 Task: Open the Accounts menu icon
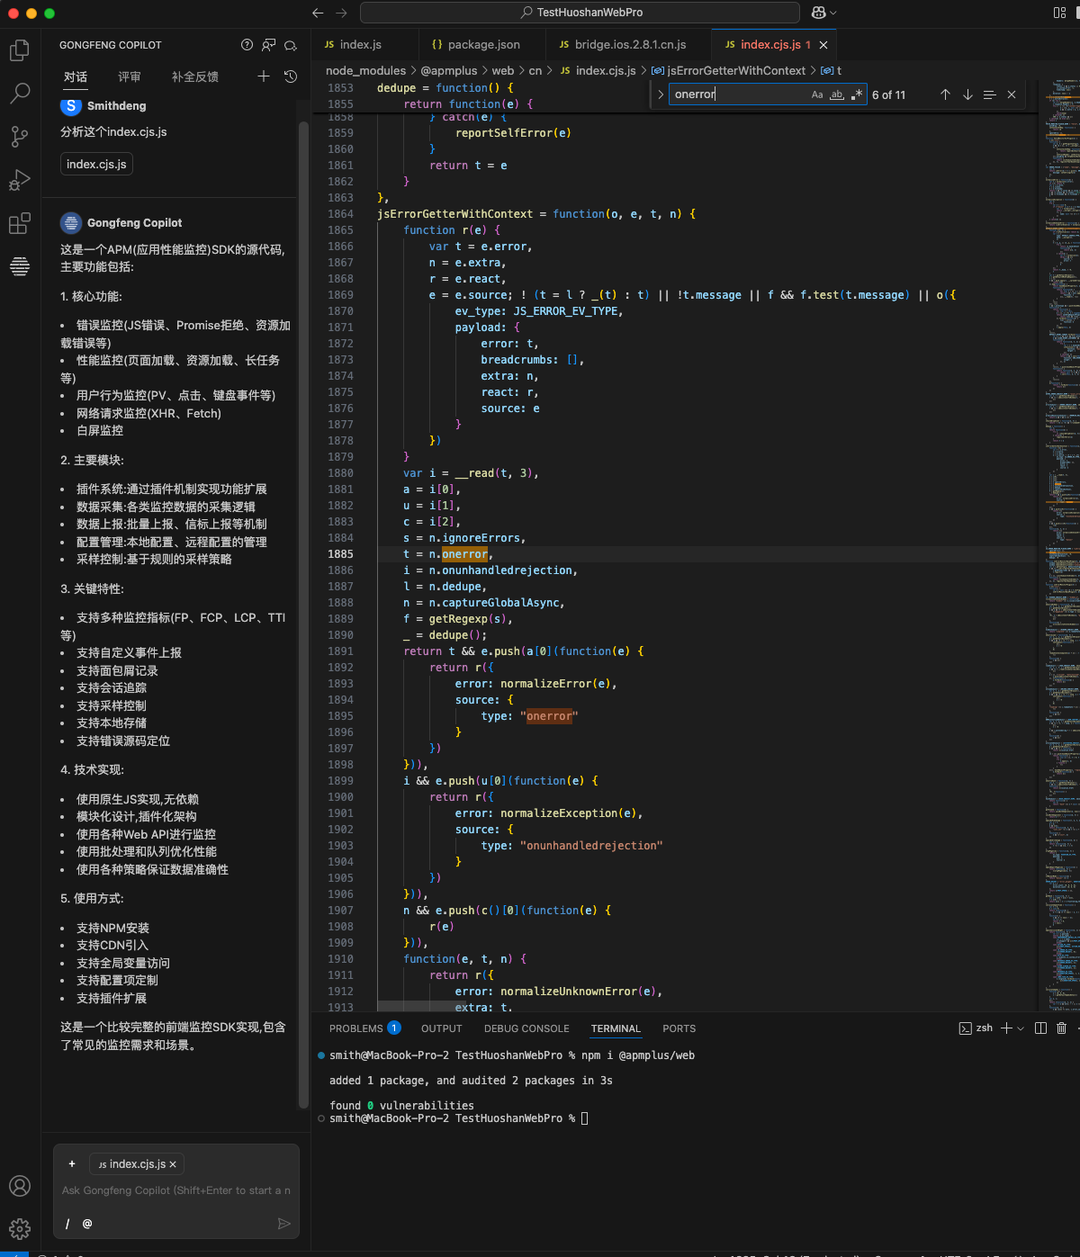point(20,1186)
